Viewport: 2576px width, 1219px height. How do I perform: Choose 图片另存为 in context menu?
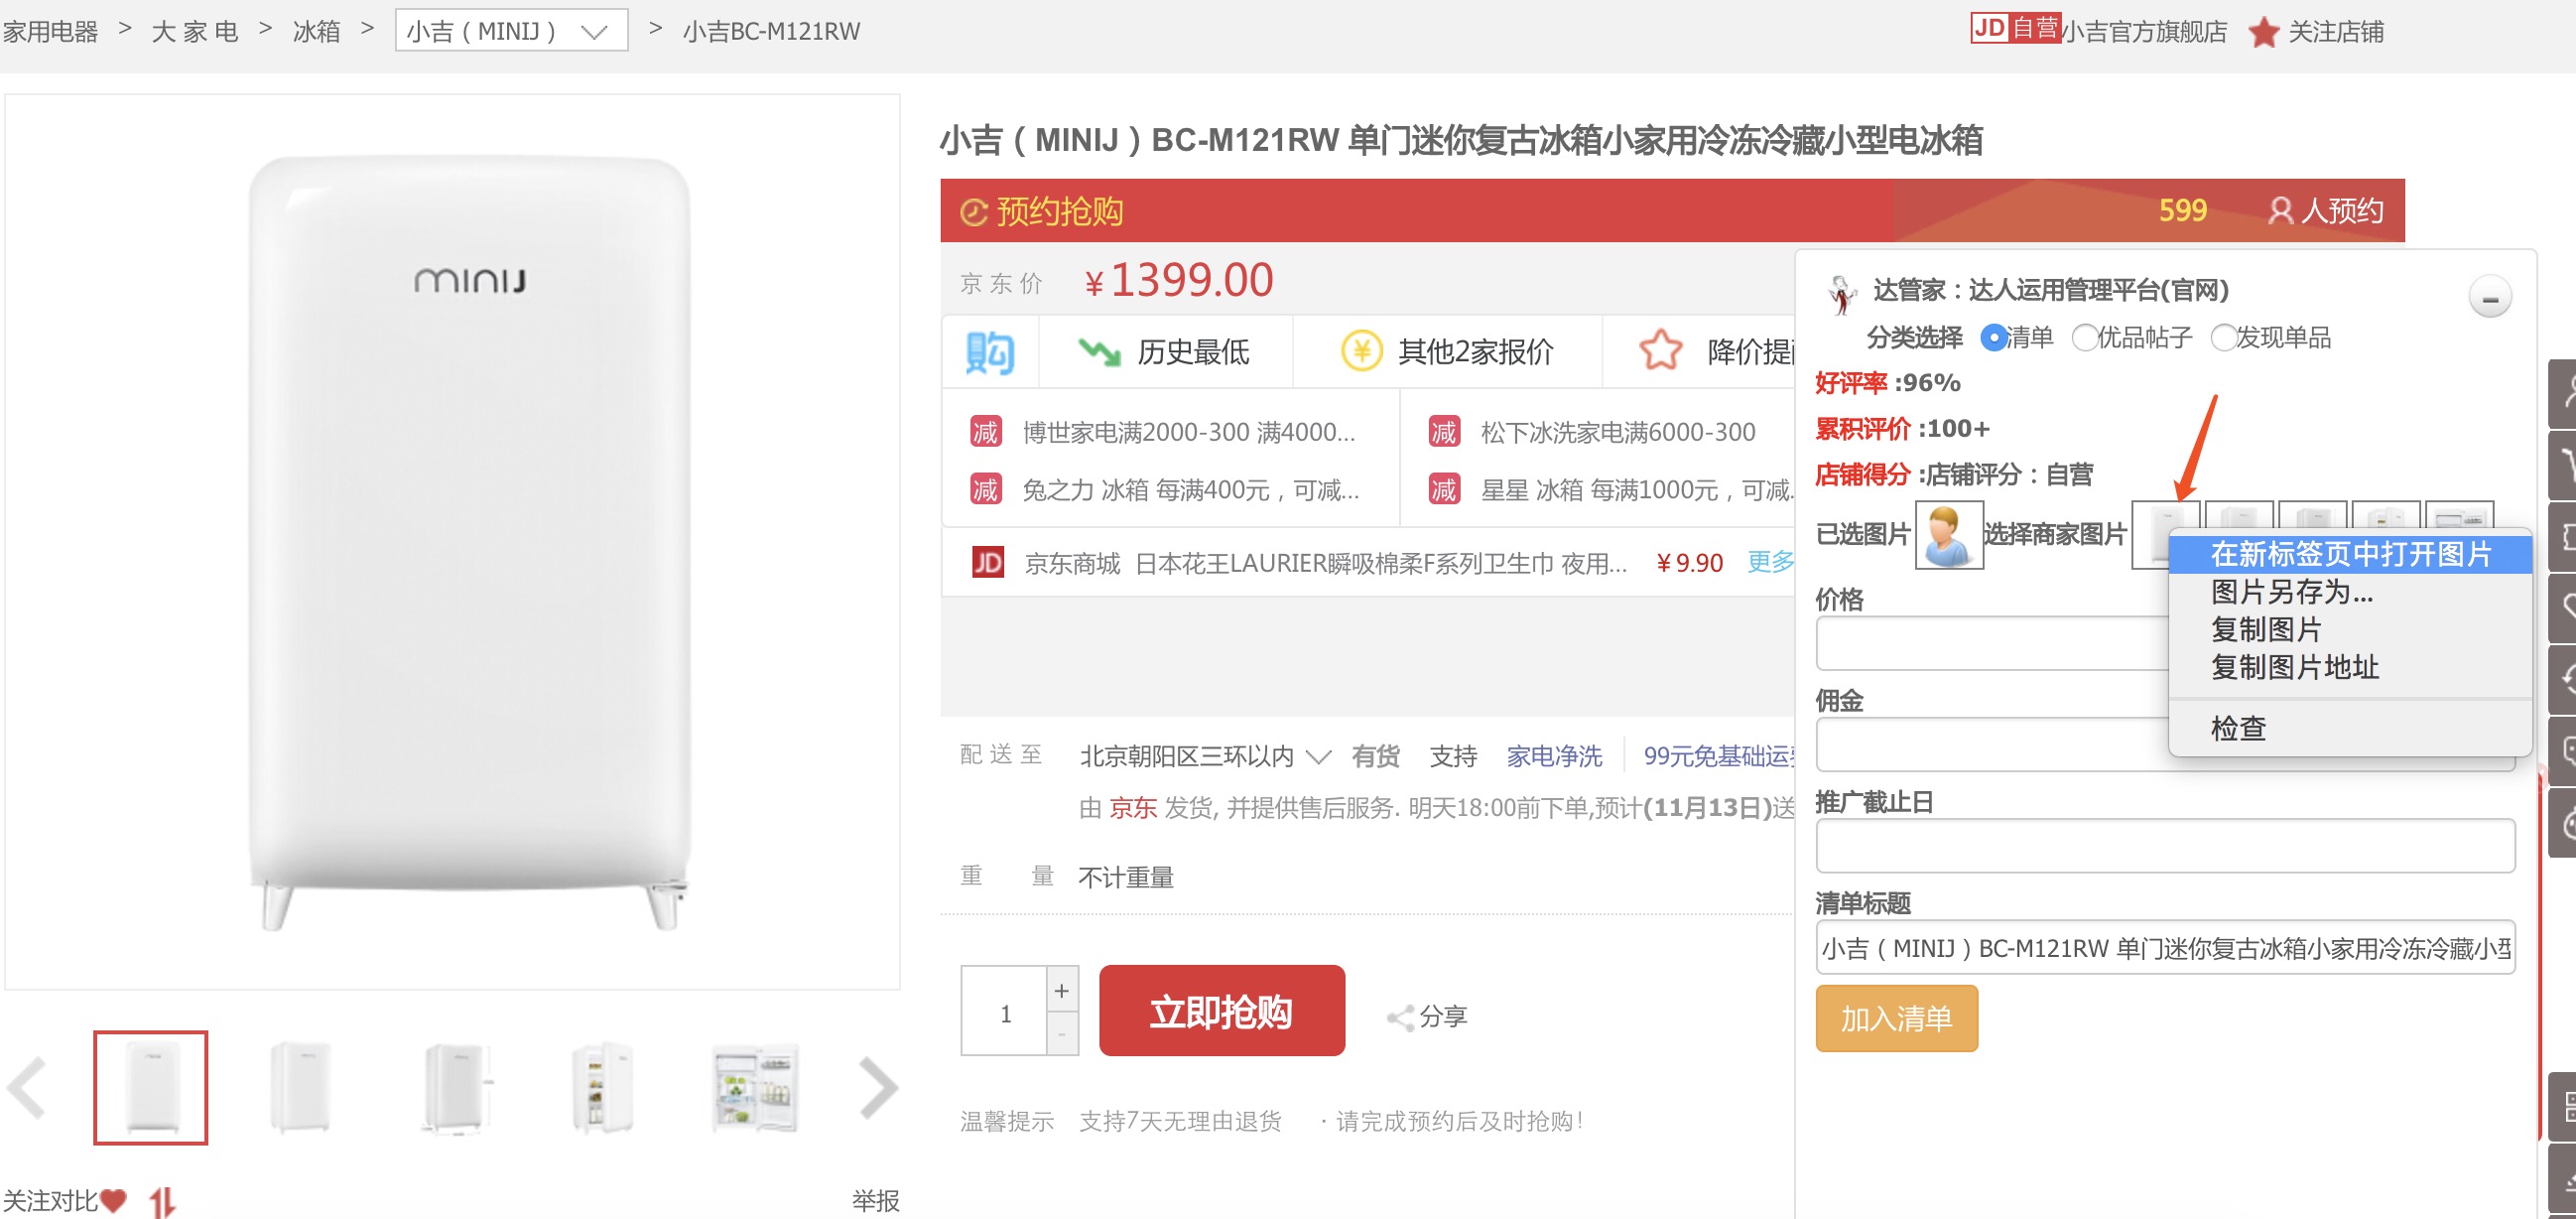(2291, 592)
